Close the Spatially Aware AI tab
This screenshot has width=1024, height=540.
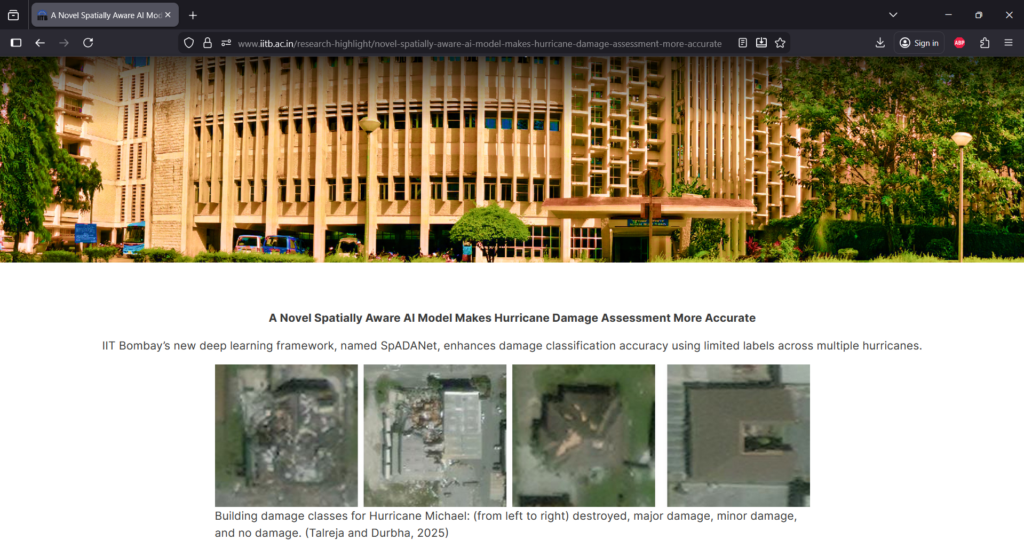168,15
